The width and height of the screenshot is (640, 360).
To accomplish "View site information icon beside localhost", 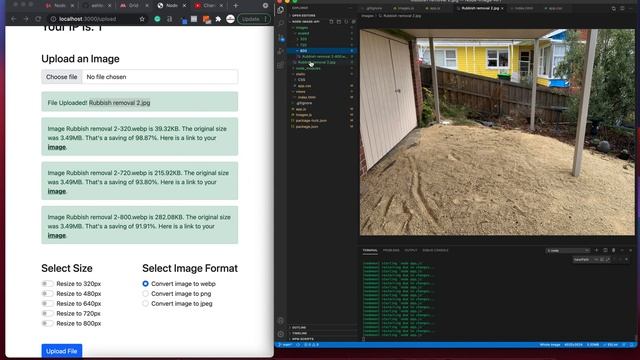I will point(53,19).
